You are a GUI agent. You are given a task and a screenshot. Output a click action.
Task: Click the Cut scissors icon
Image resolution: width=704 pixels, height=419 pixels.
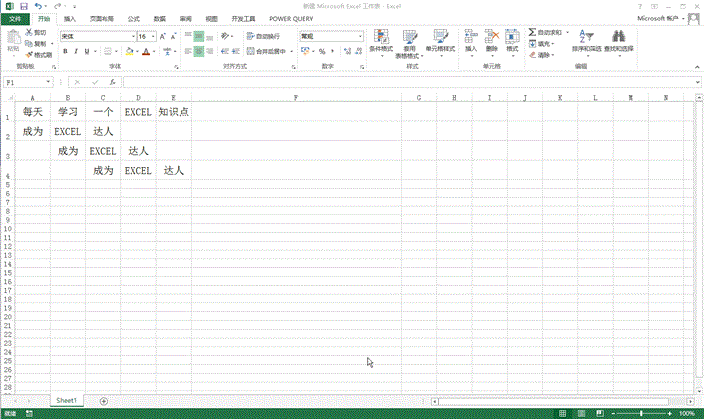(29, 32)
